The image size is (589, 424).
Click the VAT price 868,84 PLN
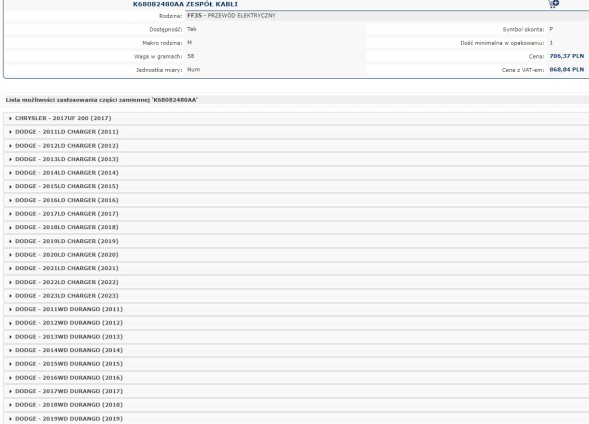tap(566, 69)
